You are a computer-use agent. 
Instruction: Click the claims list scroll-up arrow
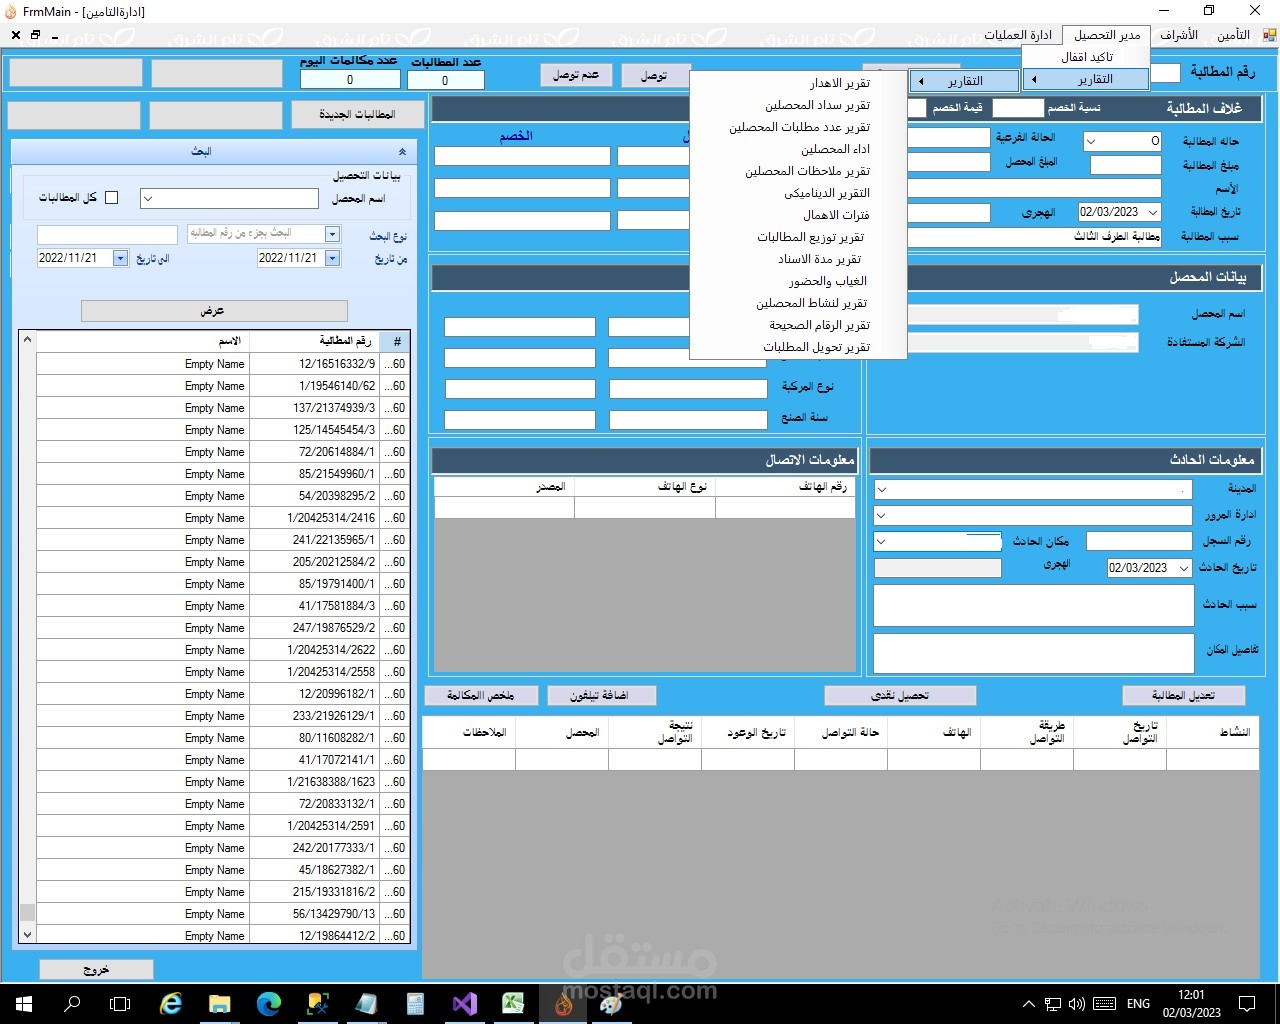click(27, 340)
